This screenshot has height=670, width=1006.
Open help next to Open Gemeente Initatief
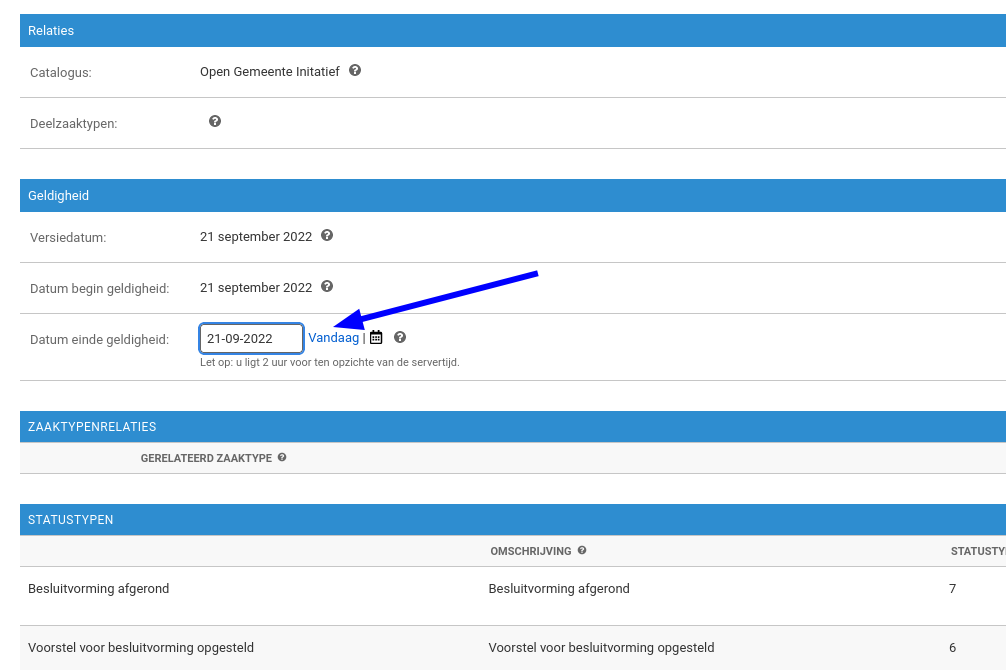pyautogui.click(x=355, y=71)
